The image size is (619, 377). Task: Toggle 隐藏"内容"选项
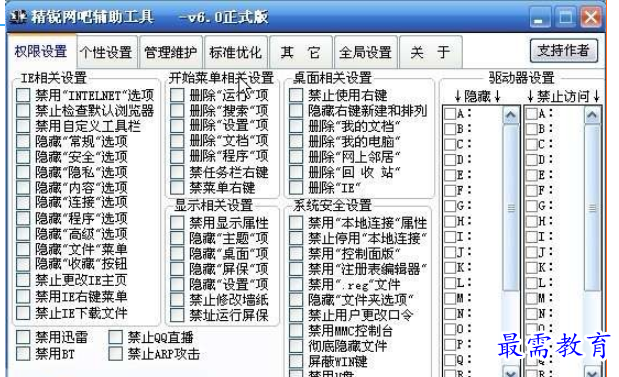[x=23, y=188]
